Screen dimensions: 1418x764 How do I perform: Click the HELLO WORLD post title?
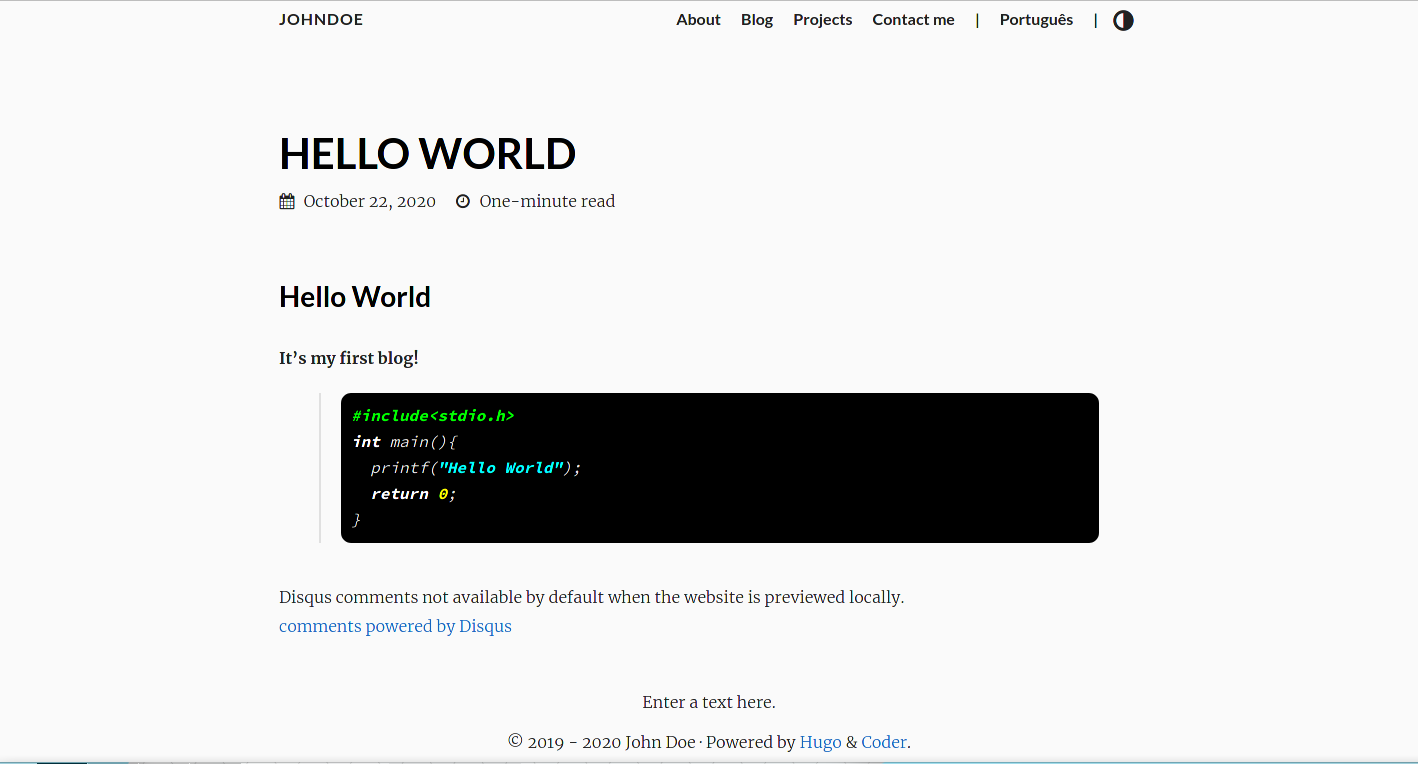coord(427,154)
